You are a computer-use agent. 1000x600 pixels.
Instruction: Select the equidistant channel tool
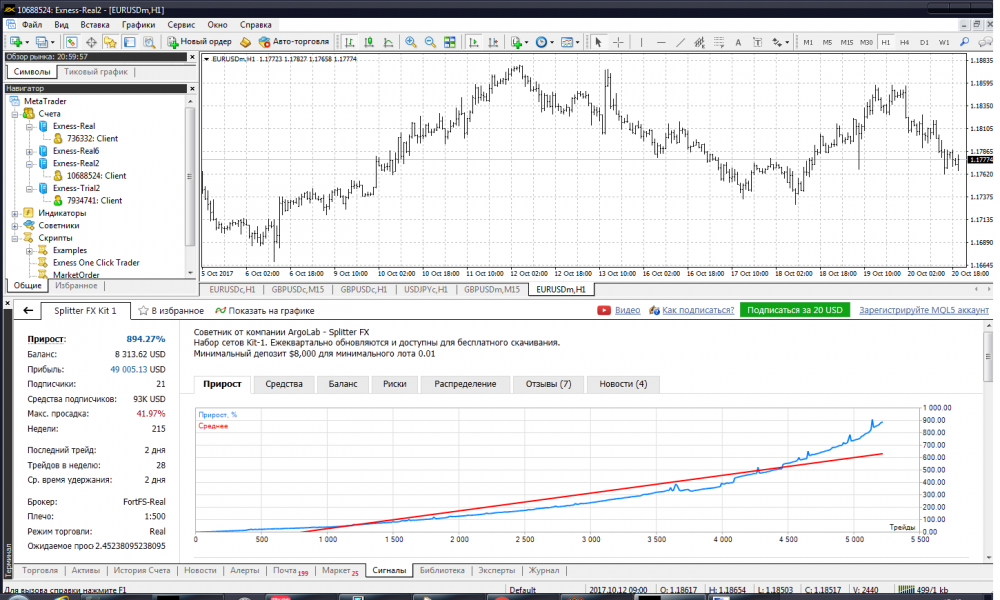pyautogui.click(x=700, y=42)
